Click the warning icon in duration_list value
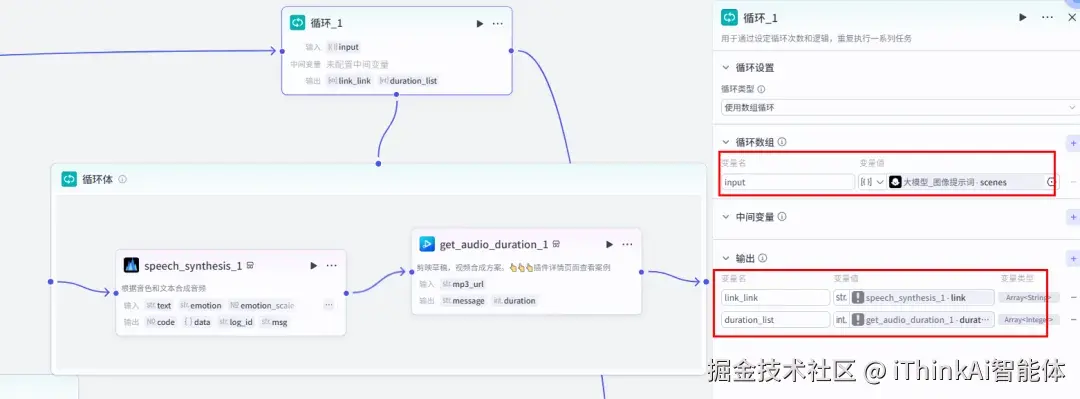 (858, 320)
